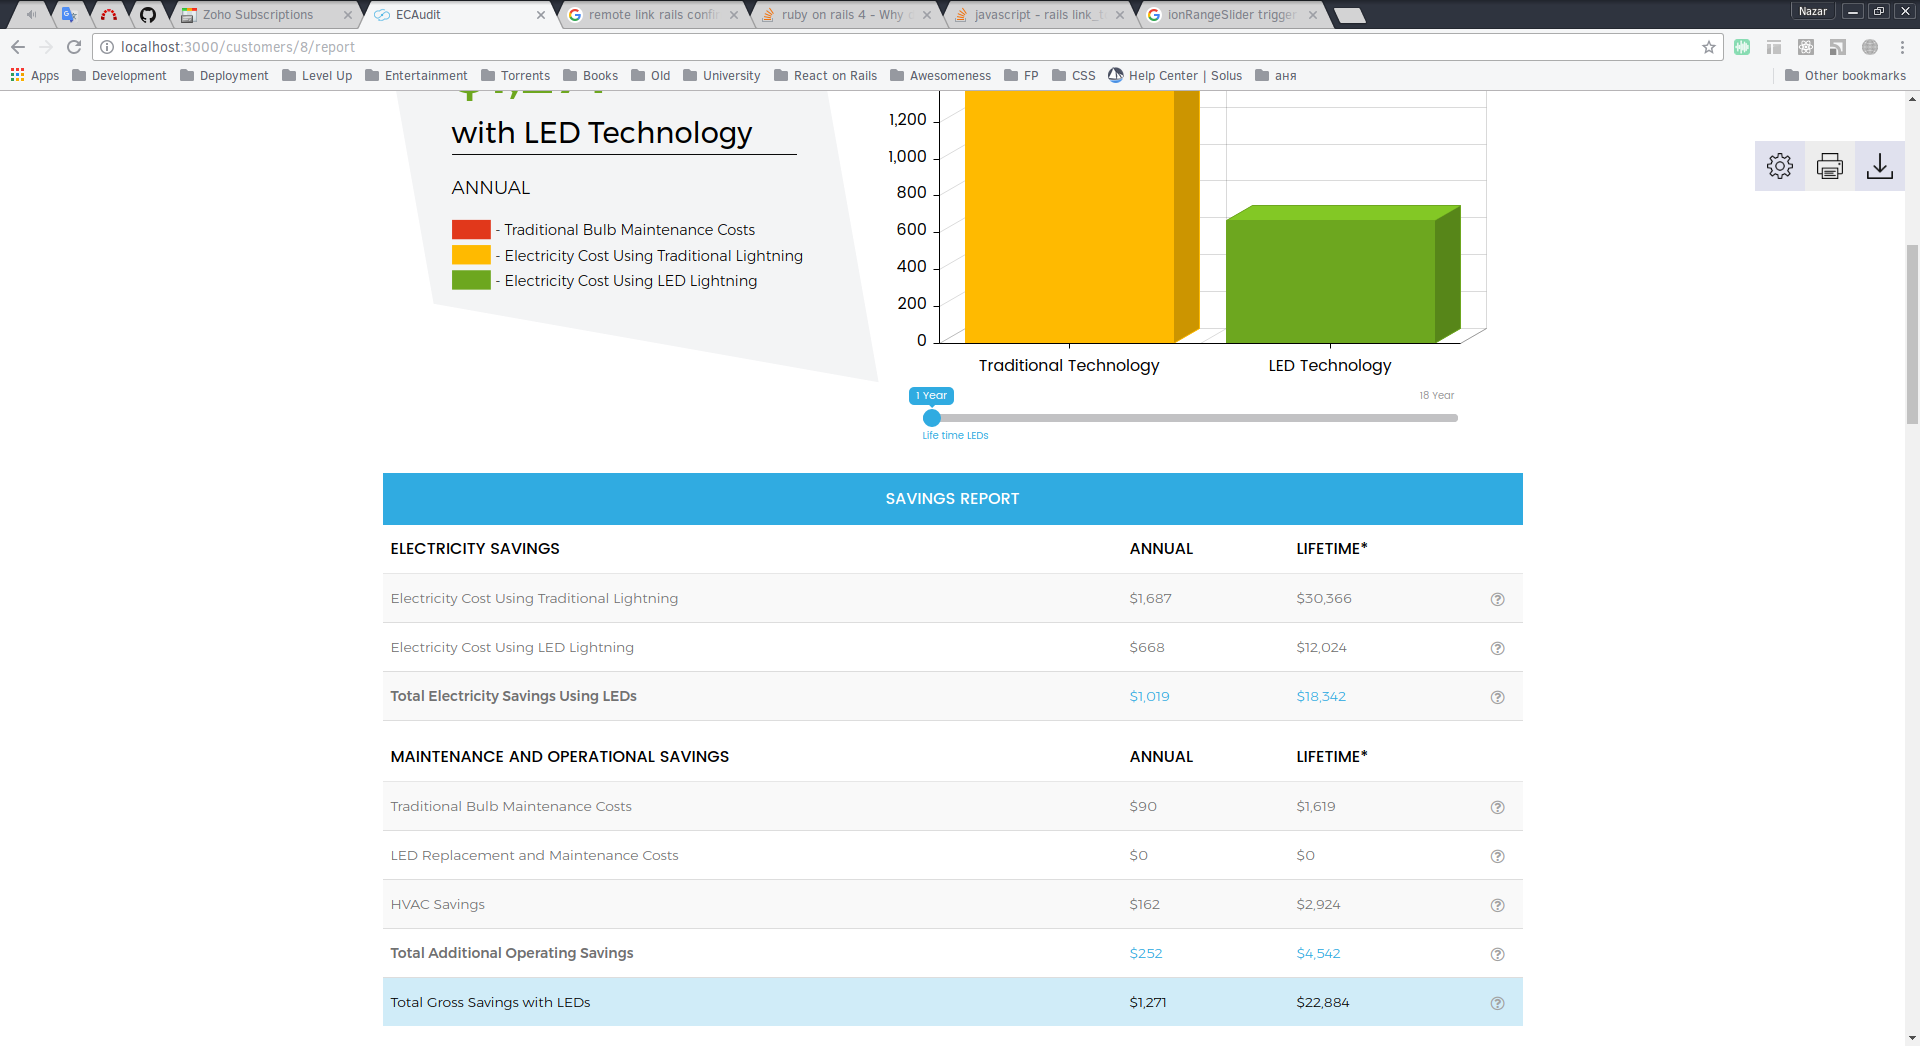This screenshot has width=1920, height=1046.
Task: Switch to the ionRangeSlider trigger tab
Action: (1232, 15)
